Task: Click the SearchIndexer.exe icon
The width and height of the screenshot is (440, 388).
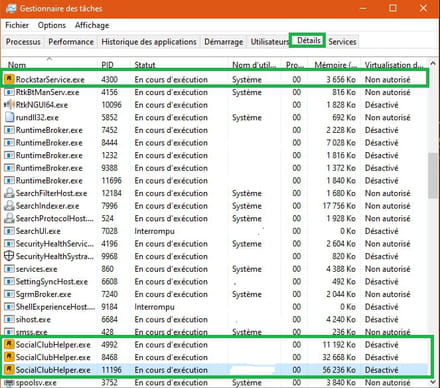Action: pyautogui.click(x=9, y=206)
